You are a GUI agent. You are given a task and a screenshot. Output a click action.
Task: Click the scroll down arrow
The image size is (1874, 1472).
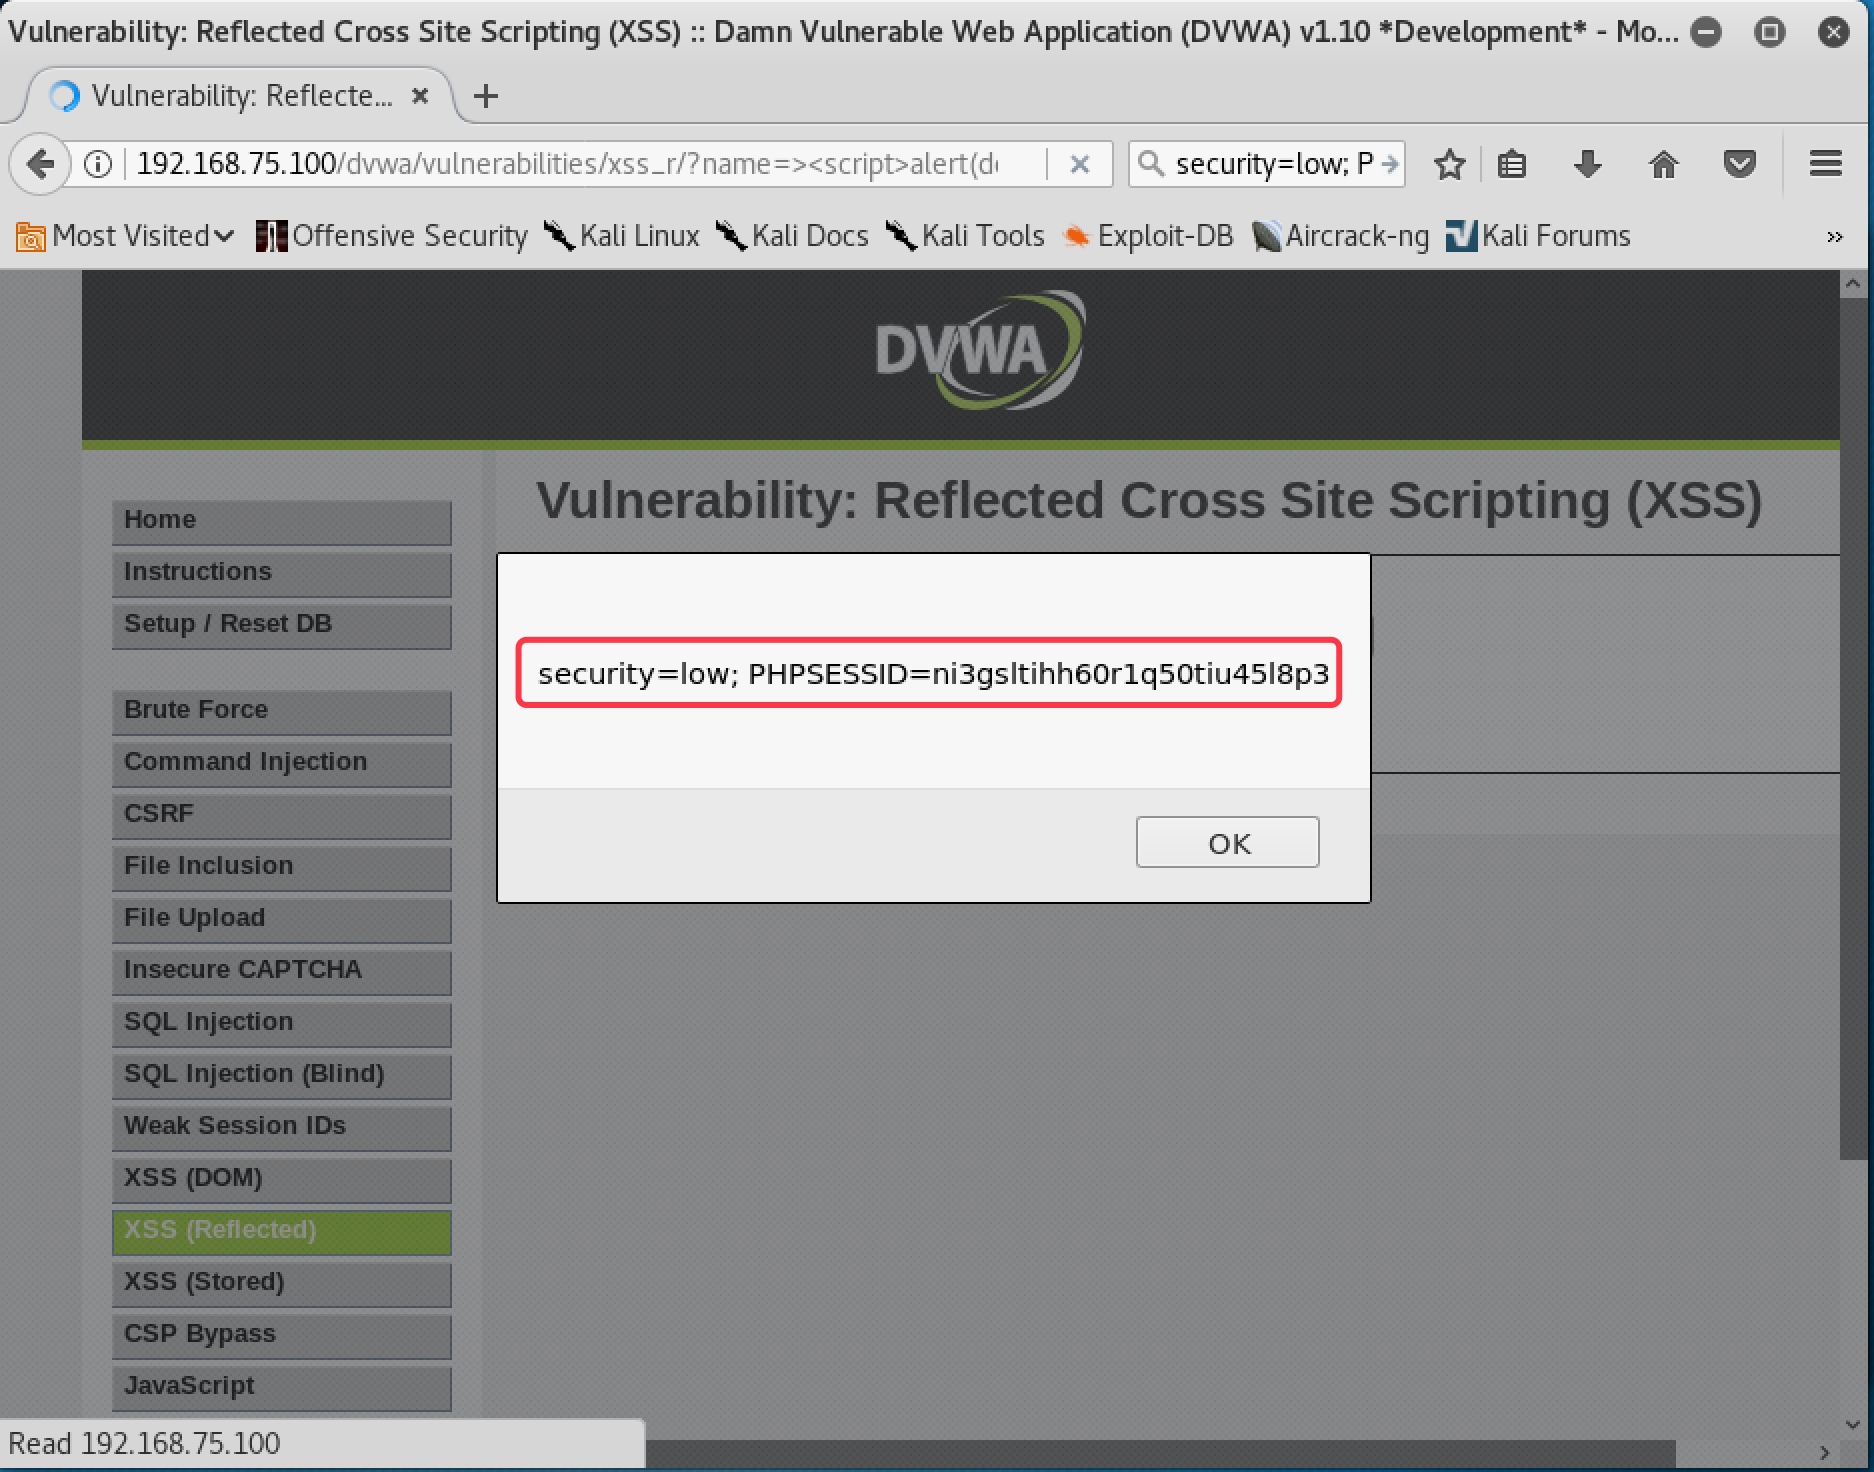click(x=1852, y=1425)
